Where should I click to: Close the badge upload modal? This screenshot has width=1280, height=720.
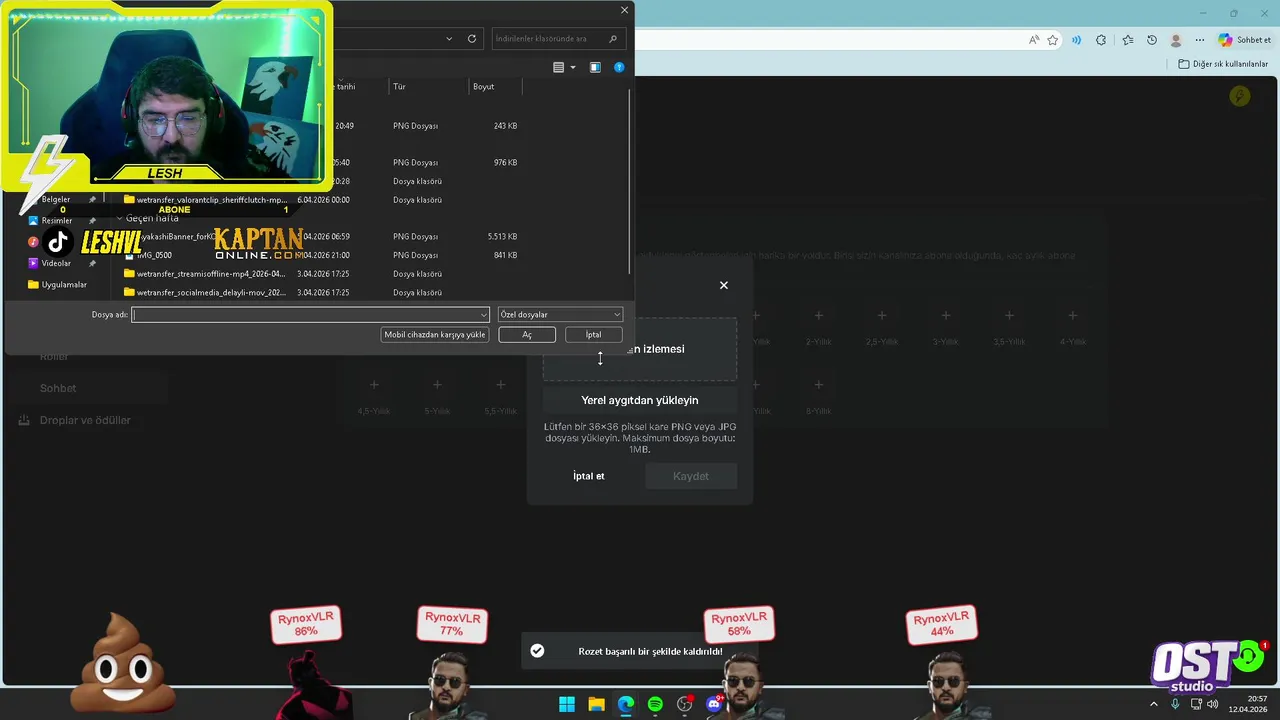(724, 285)
